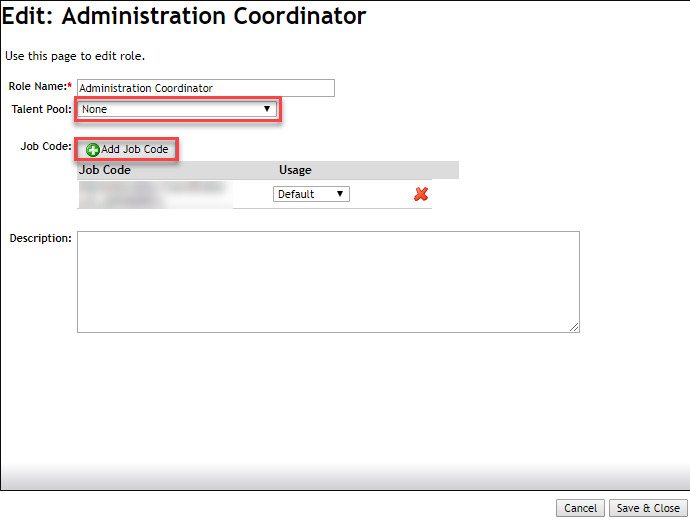This screenshot has width=690, height=522.
Task: Click inside the Description text area
Action: pyautogui.click(x=328, y=282)
